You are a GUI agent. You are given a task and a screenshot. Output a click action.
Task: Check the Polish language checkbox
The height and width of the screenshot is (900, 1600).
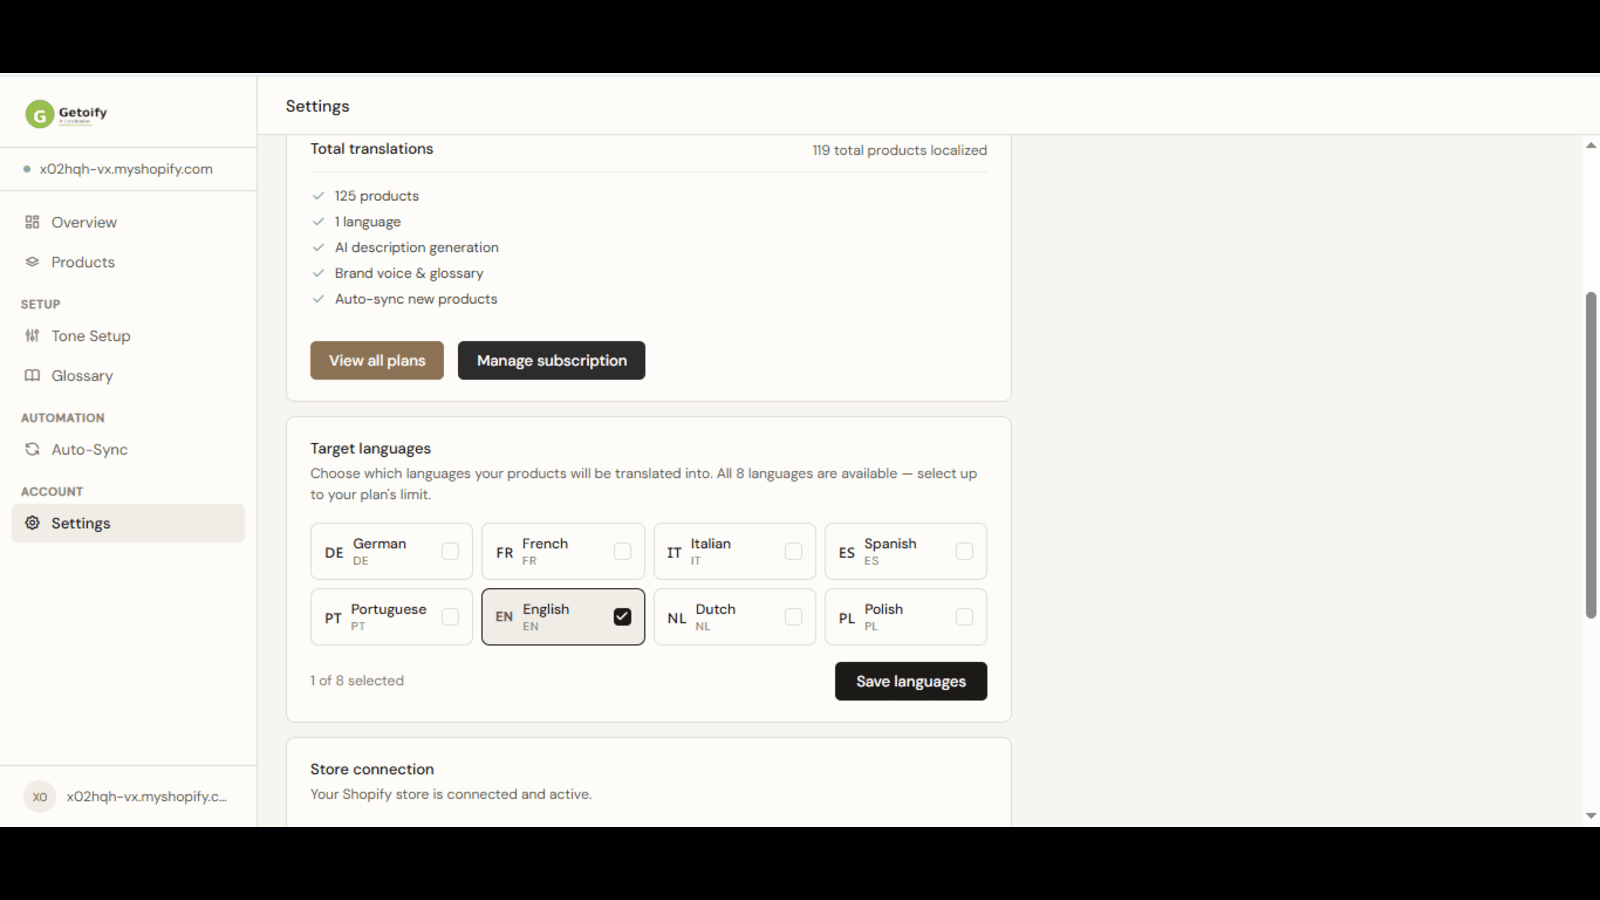[964, 617]
